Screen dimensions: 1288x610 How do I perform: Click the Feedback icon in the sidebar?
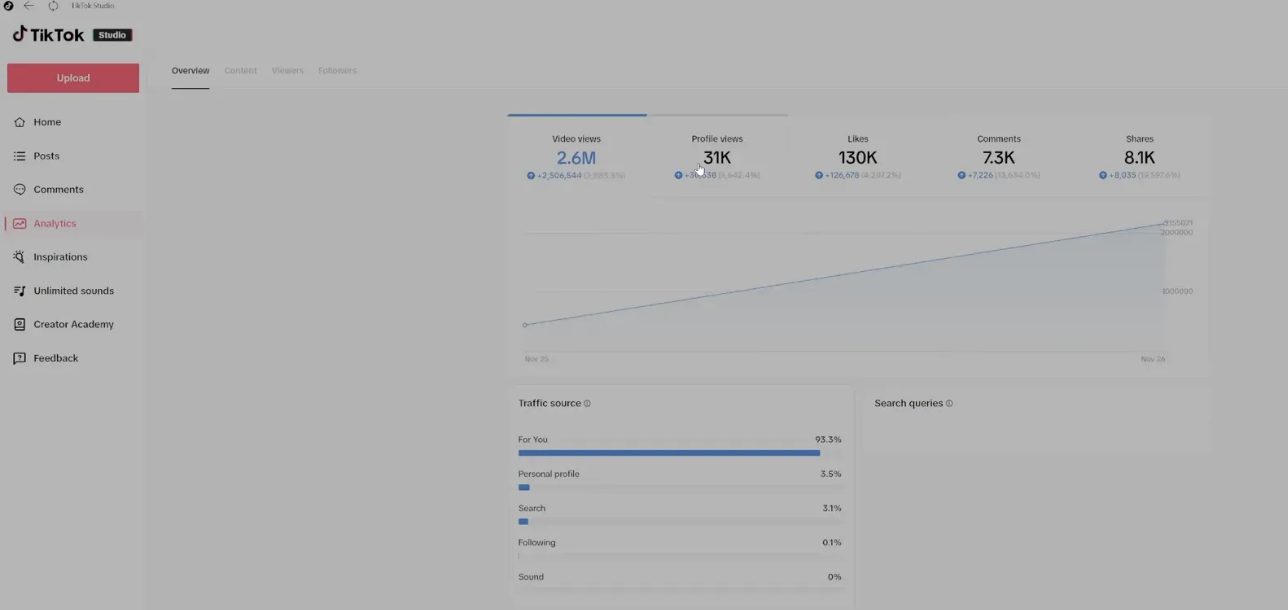coord(19,358)
